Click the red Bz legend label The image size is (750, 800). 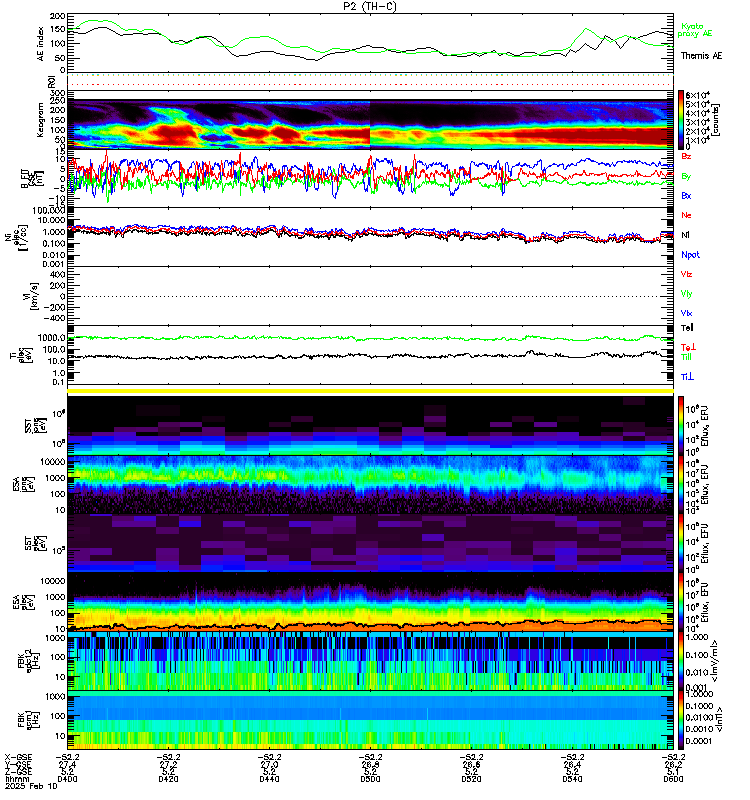[x=686, y=156]
